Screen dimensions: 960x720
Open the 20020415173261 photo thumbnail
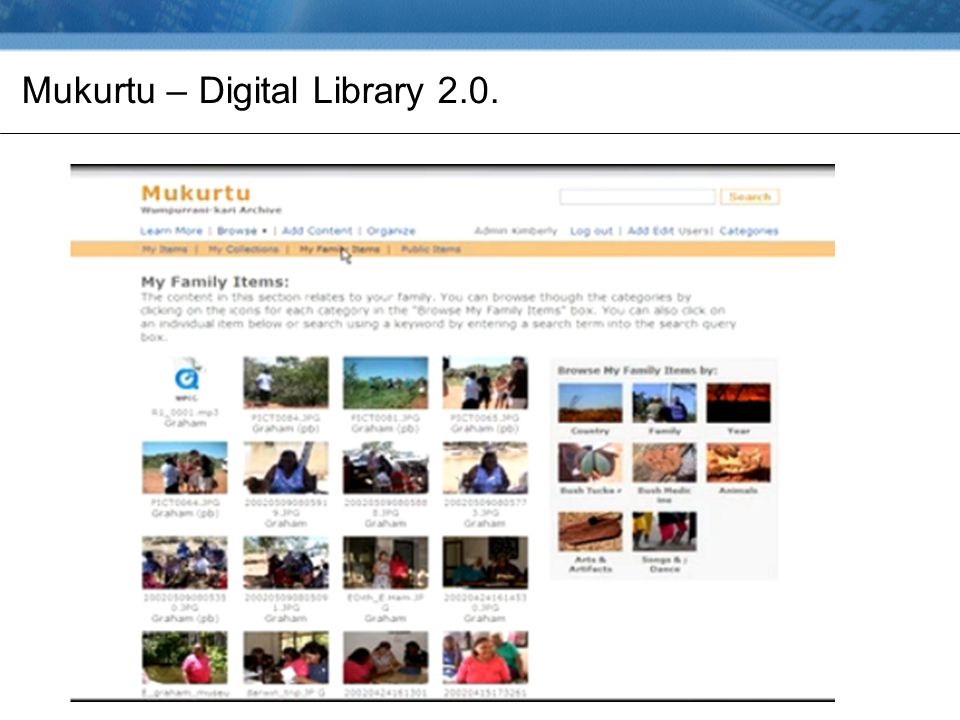[x=485, y=658]
